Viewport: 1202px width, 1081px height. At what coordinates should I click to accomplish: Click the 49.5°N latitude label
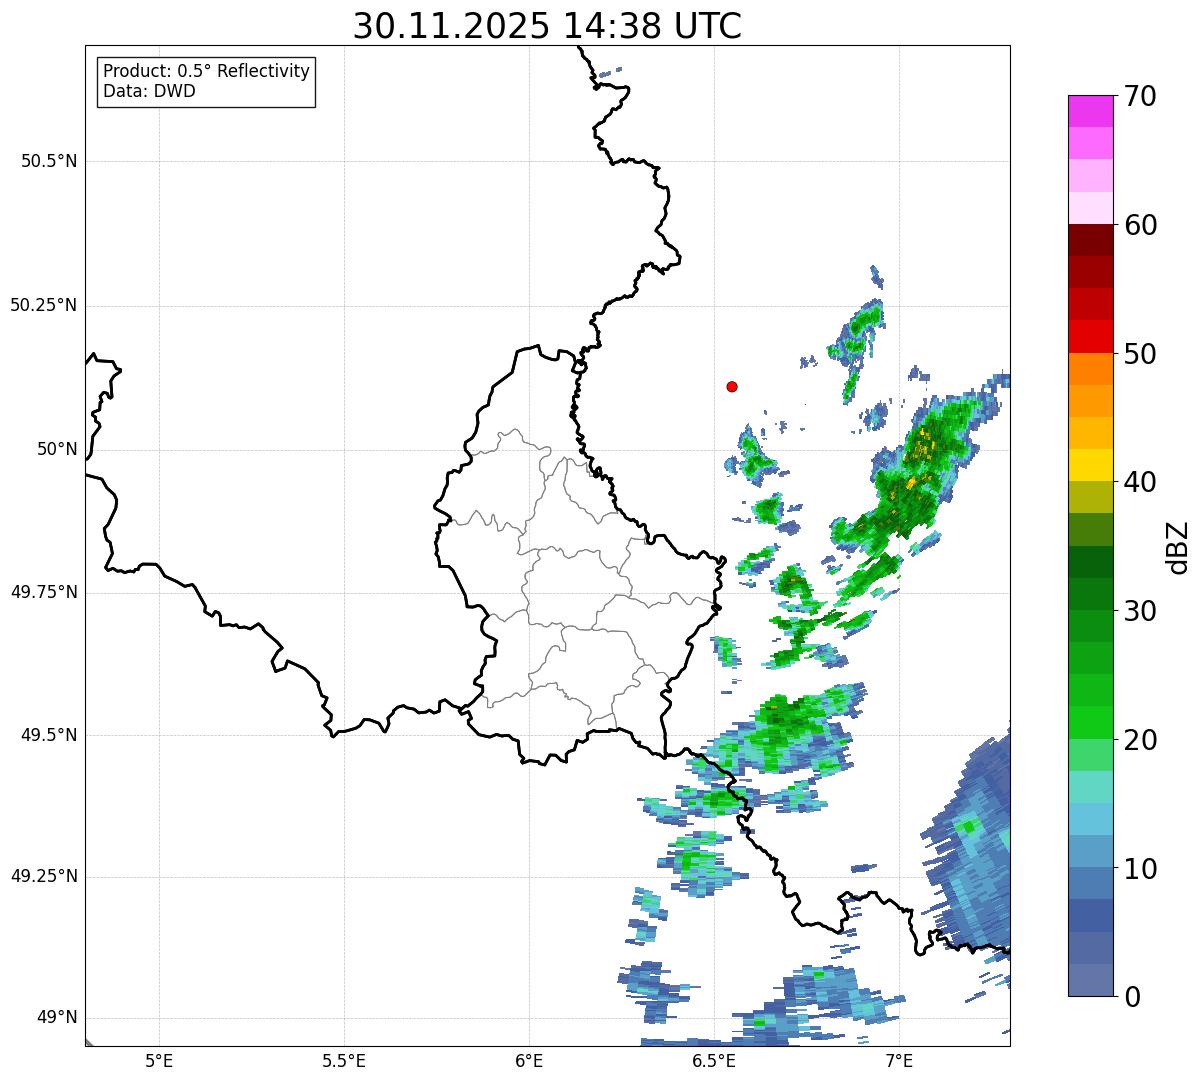tap(49, 735)
